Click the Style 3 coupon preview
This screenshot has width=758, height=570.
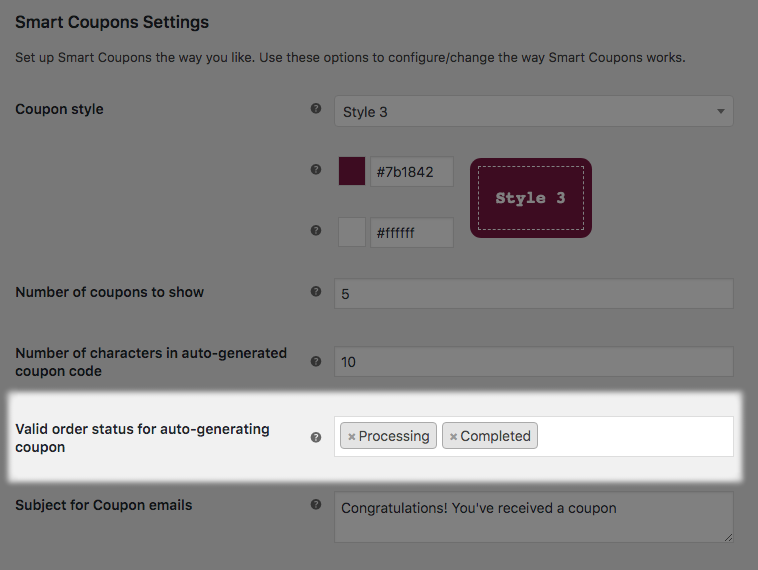tap(530, 198)
